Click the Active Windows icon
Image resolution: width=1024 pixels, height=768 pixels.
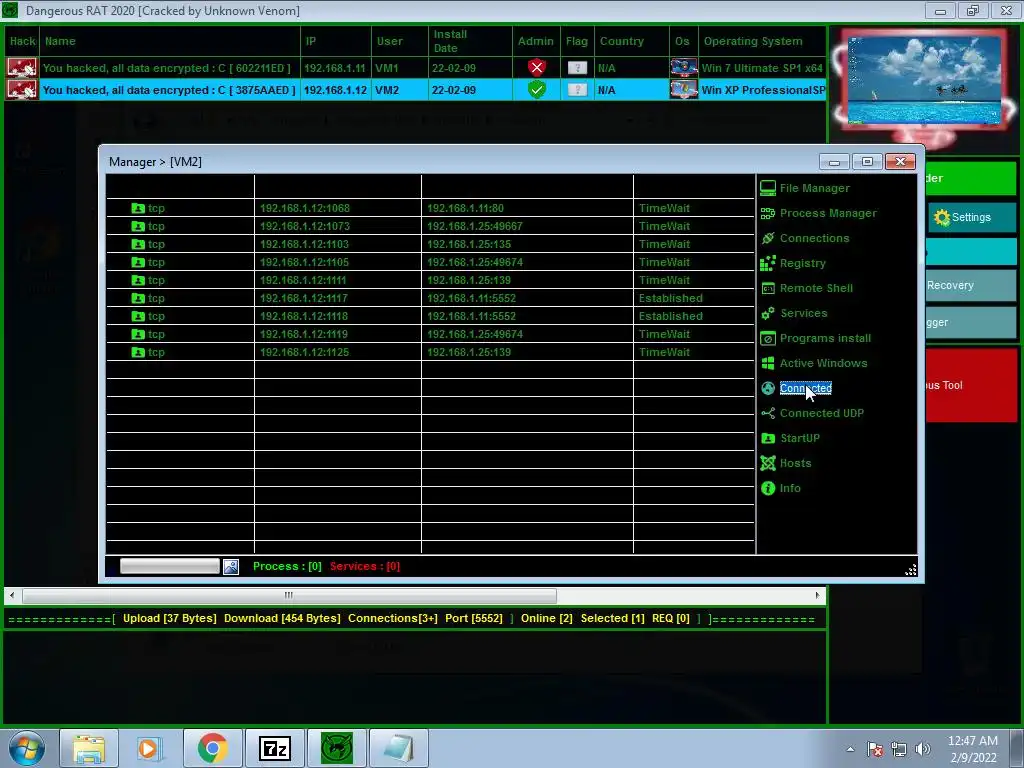coord(768,363)
